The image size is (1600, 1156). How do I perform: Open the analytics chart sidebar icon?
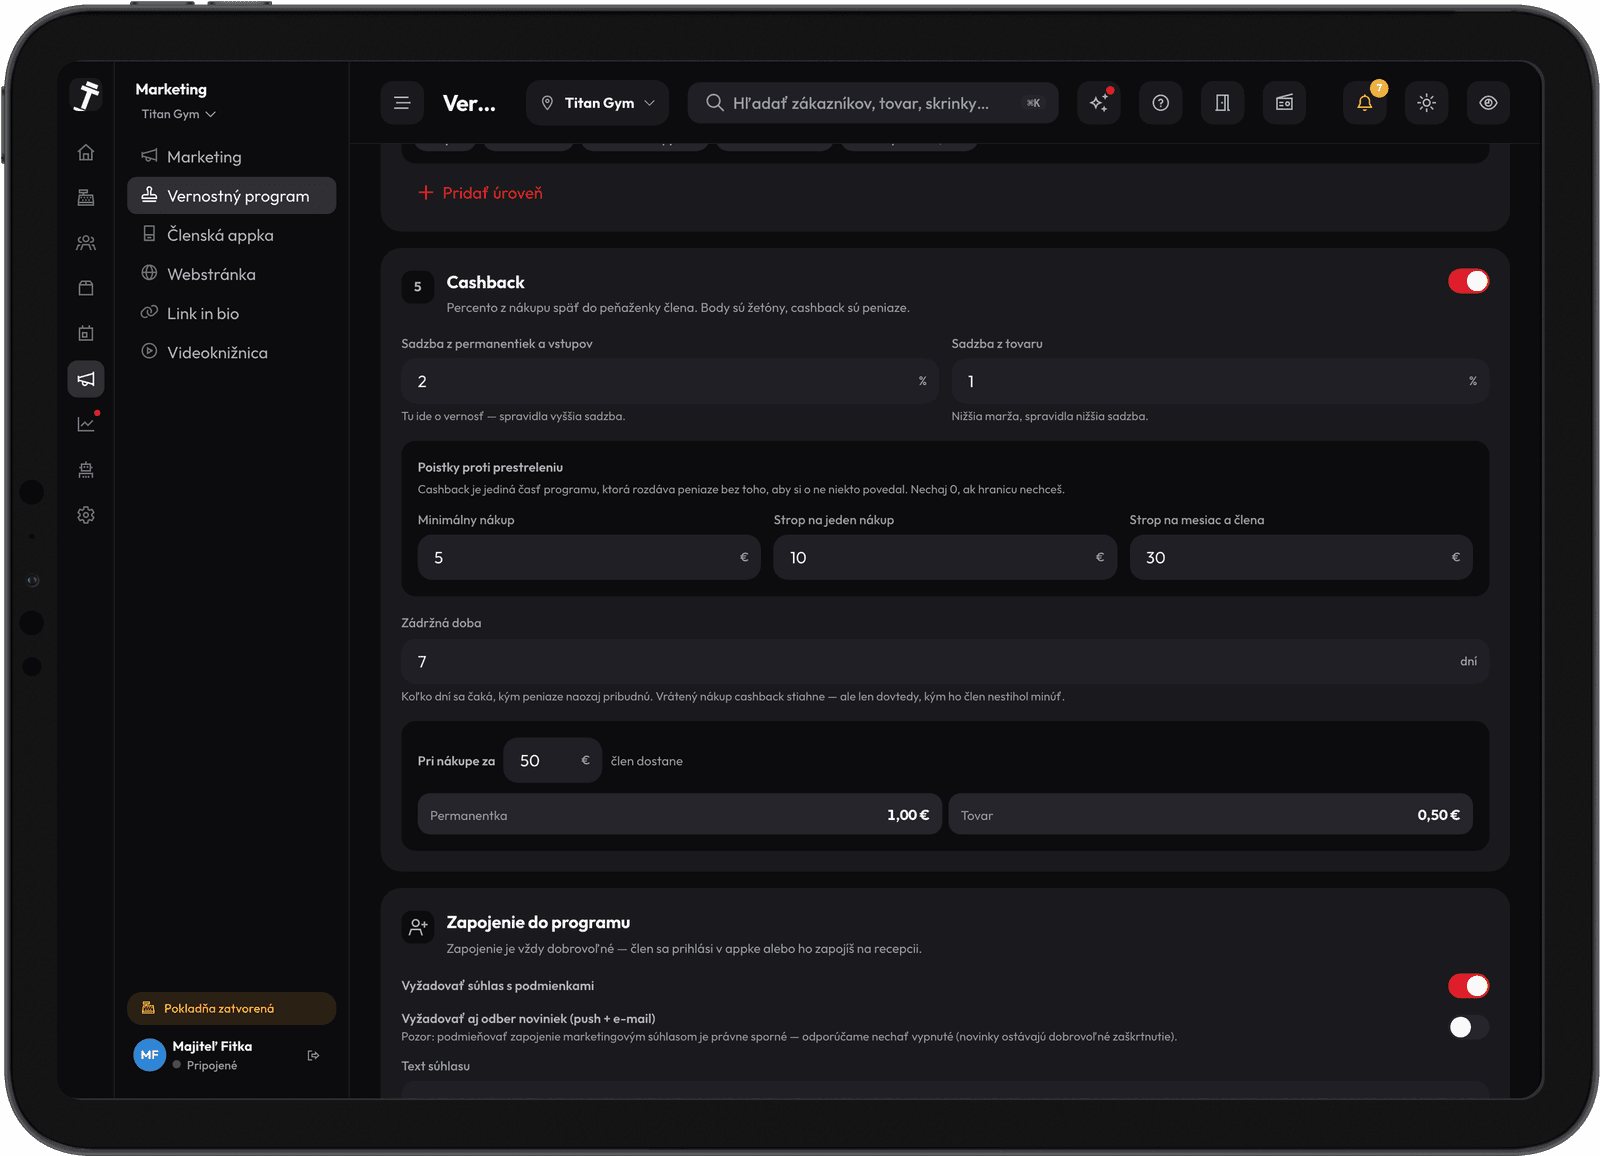pyautogui.click(x=86, y=424)
